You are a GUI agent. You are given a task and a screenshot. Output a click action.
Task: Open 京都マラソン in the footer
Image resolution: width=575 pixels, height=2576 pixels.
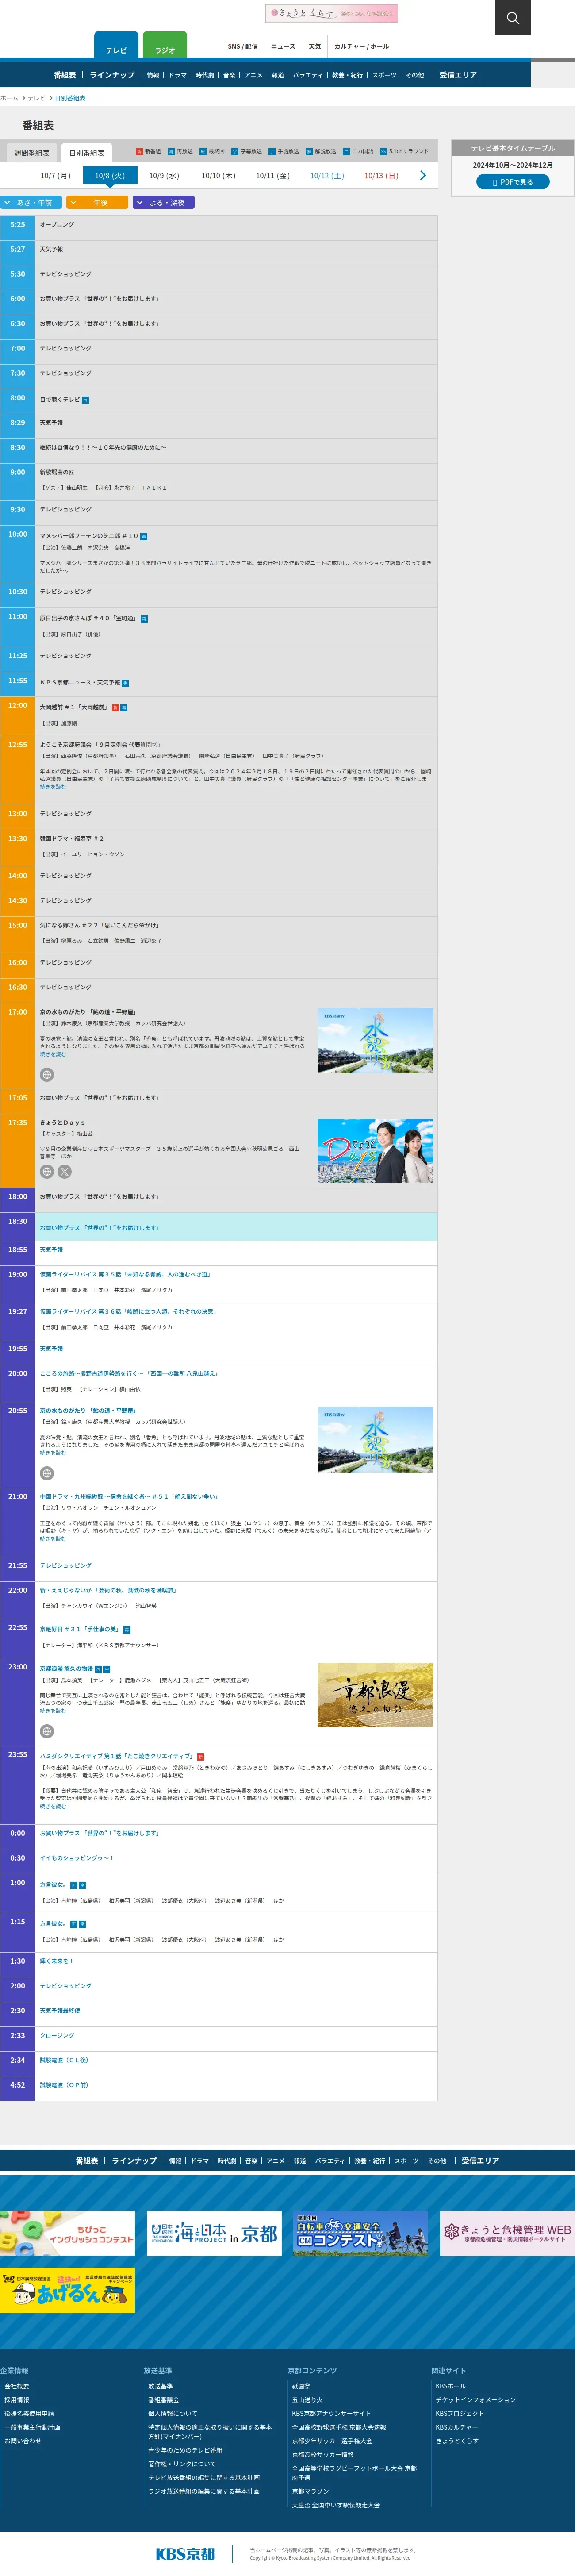(310, 2491)
